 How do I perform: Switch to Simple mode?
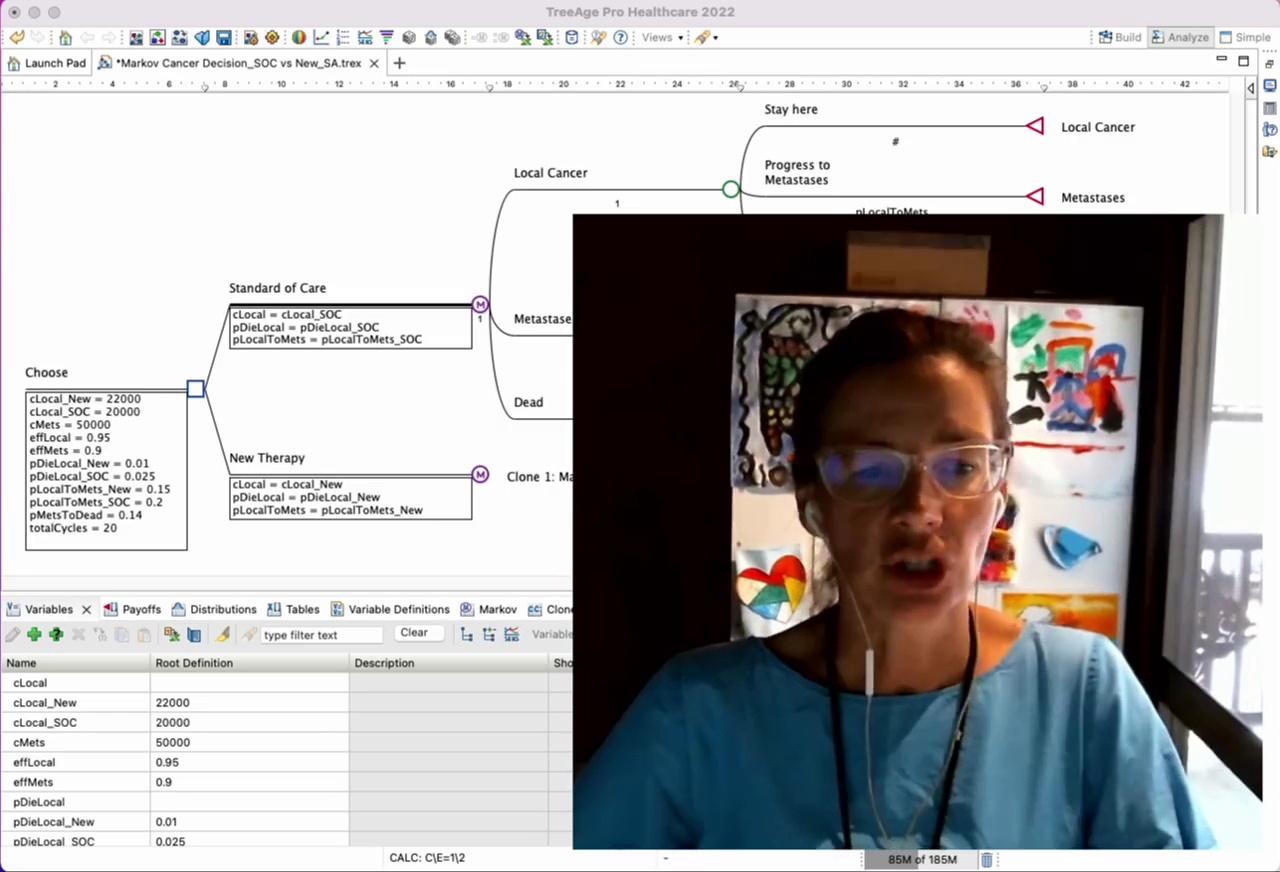1244,37
